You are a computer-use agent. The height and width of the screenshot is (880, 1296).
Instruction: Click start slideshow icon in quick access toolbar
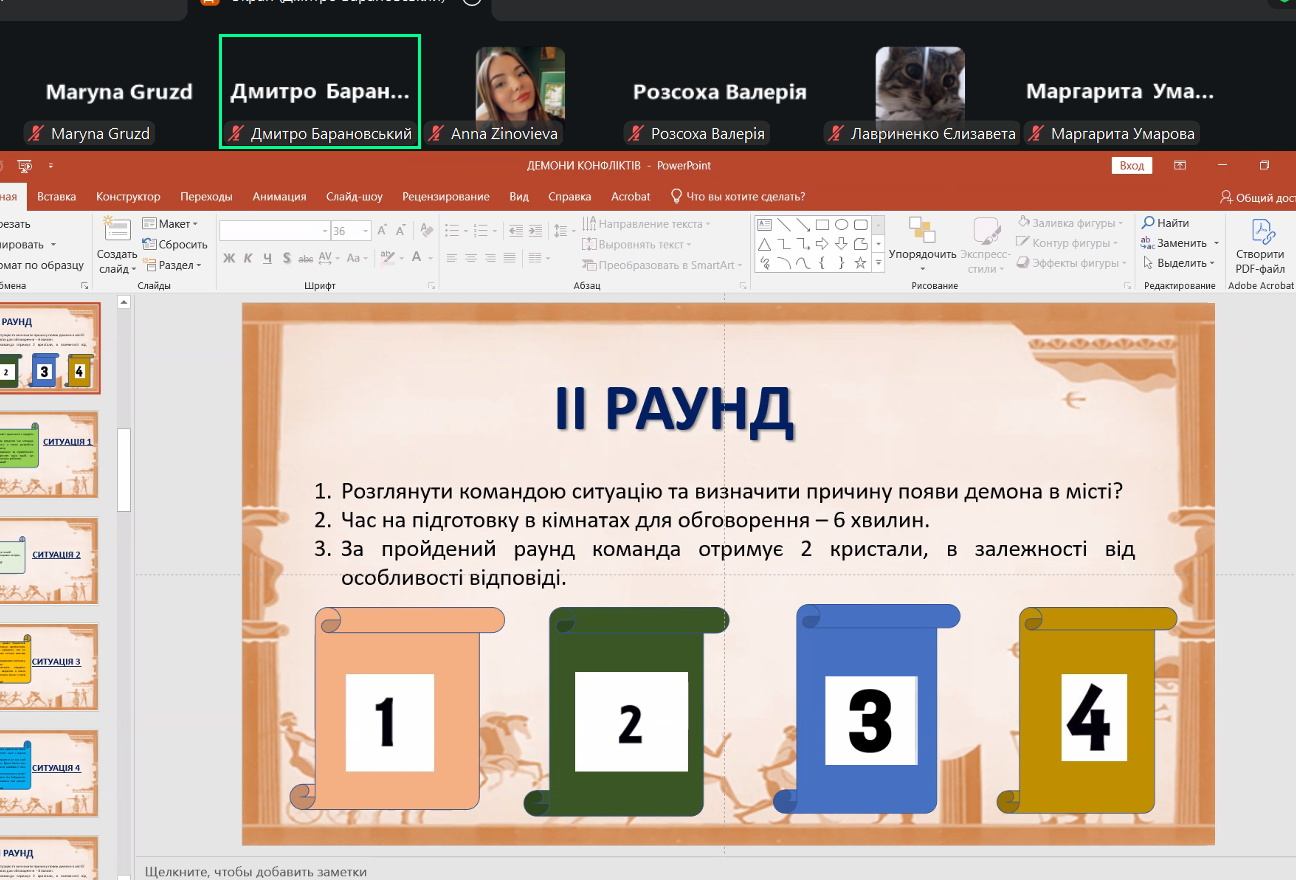point(24,165)
